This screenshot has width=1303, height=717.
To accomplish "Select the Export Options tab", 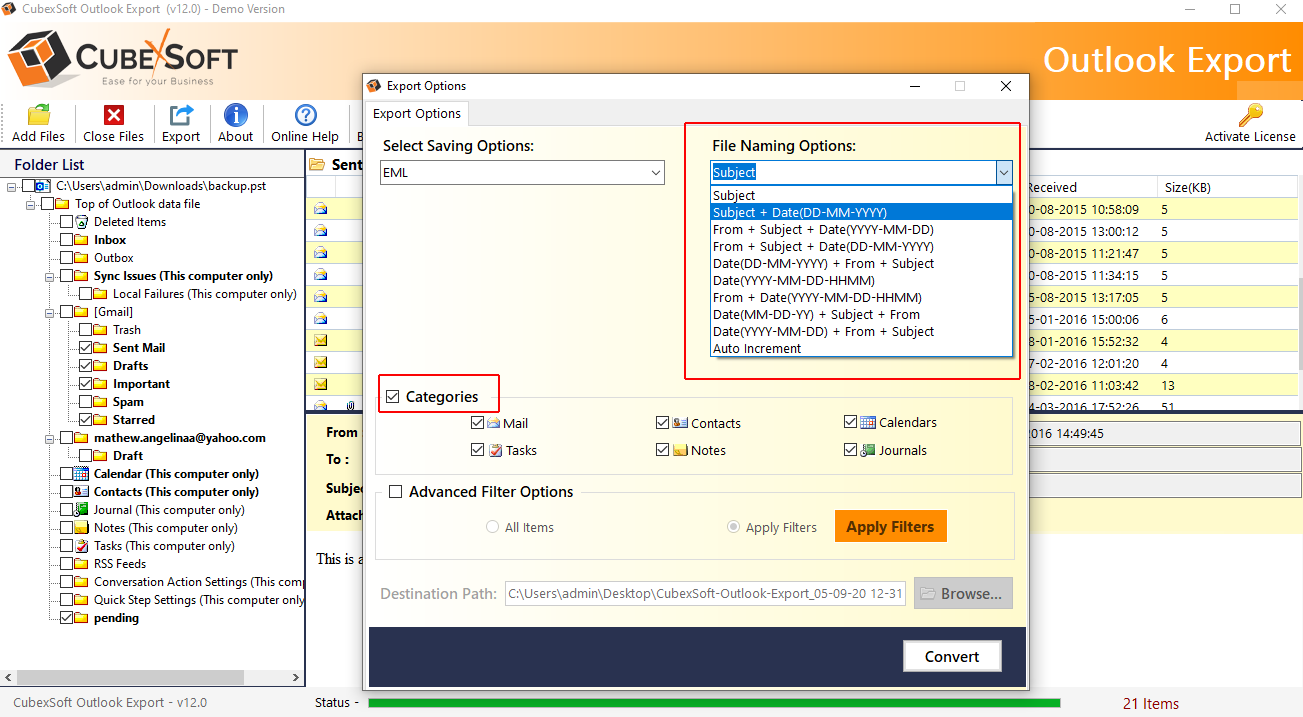I will pyautogui.click(x=417, y=113).
